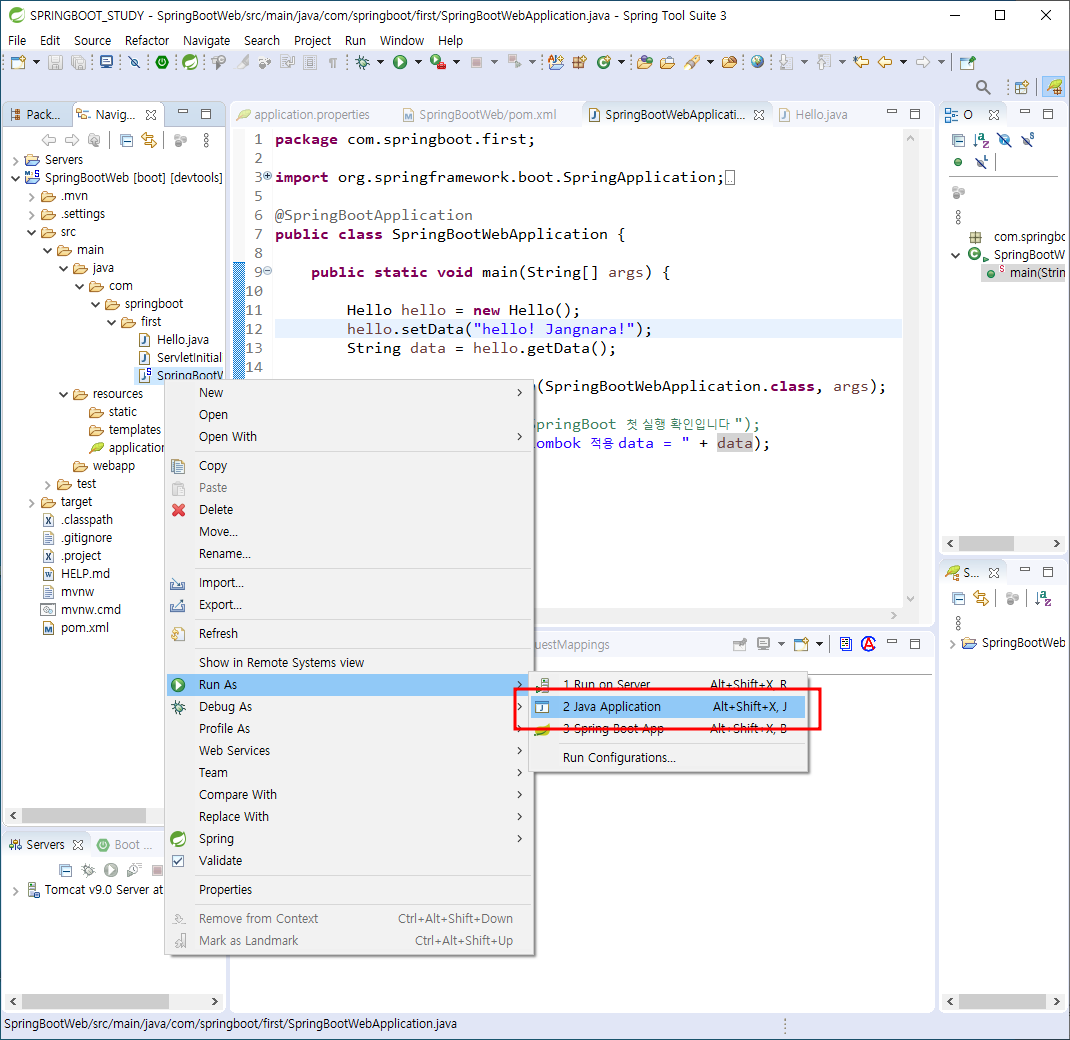
Task: Click the New wizard toolbar icon
Action: pyautogui.click(x=18, y=63)
